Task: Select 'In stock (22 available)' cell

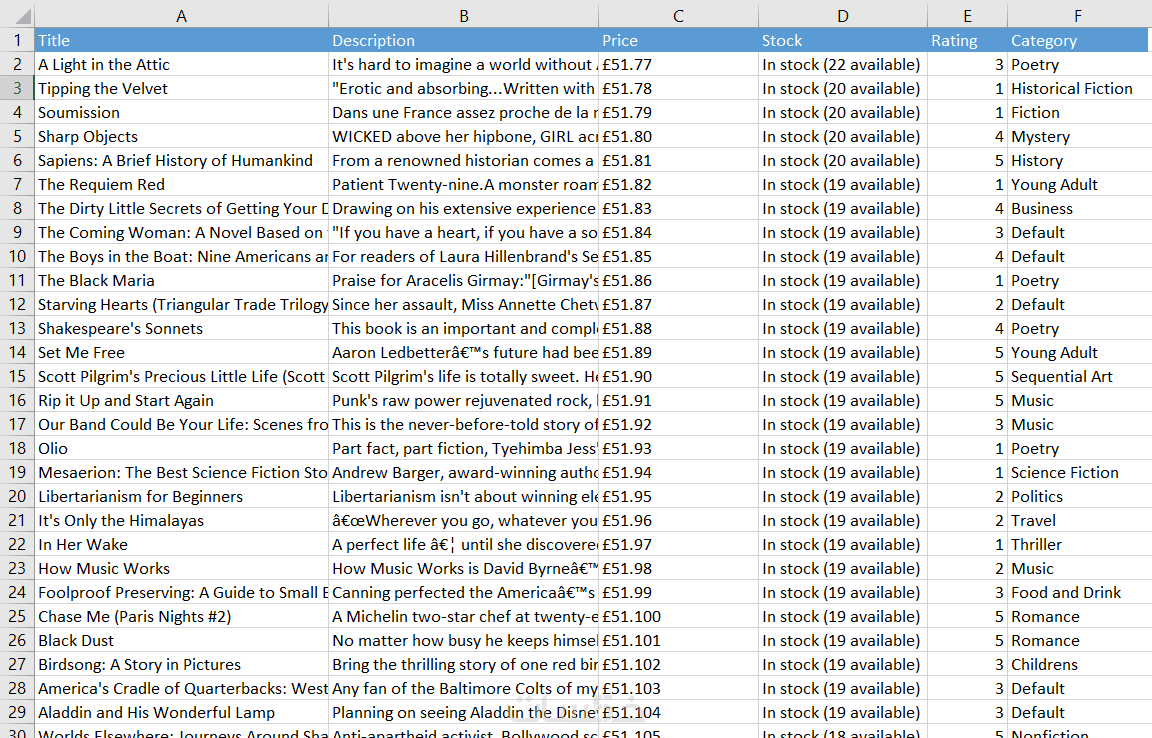Action: point(843,65)
